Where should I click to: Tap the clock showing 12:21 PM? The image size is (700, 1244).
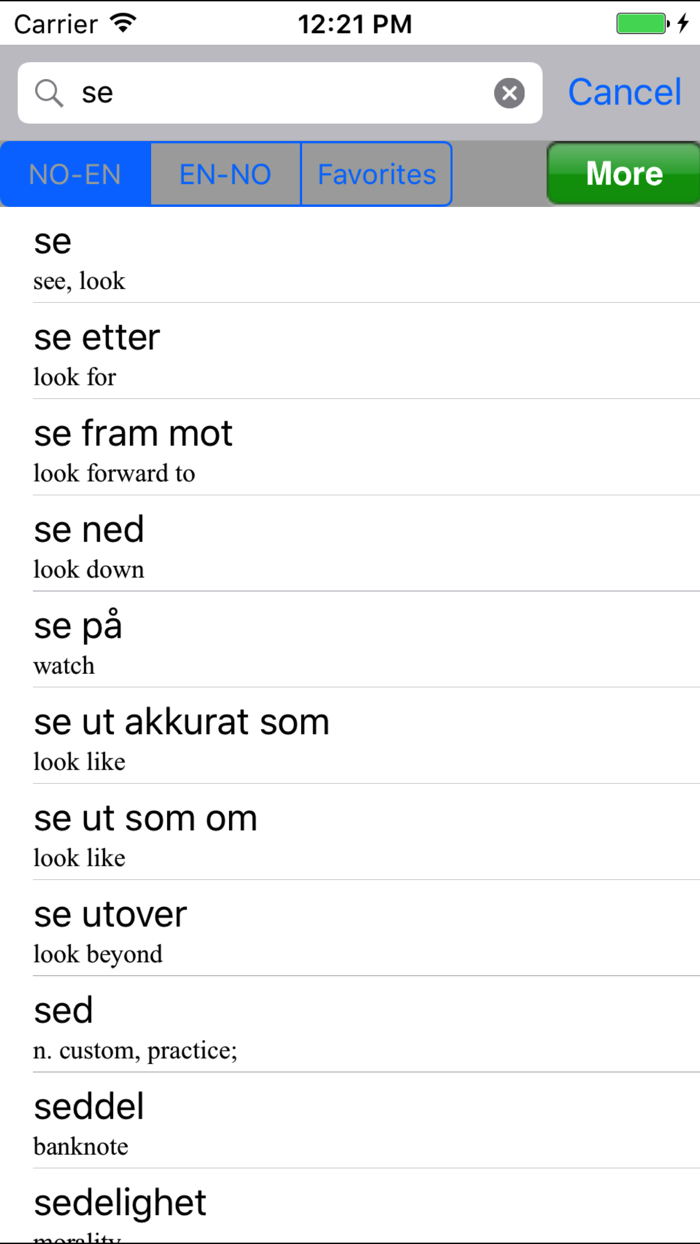[x=355, y=23]
